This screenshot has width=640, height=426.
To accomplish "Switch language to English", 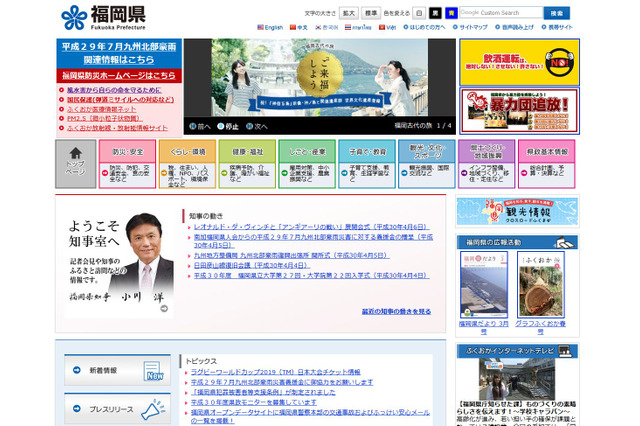I will pyautogui.click(x=270, y=27).
